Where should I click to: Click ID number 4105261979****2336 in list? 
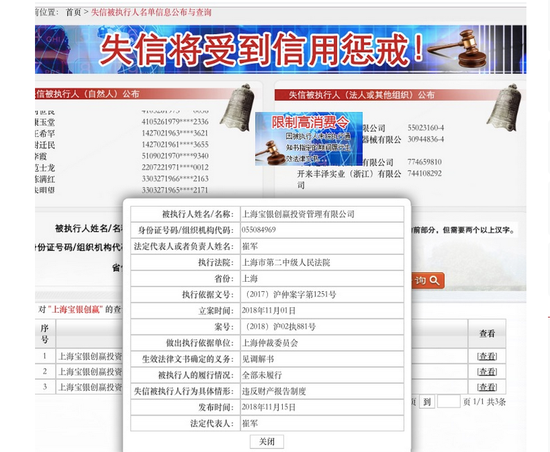point(175,122)
